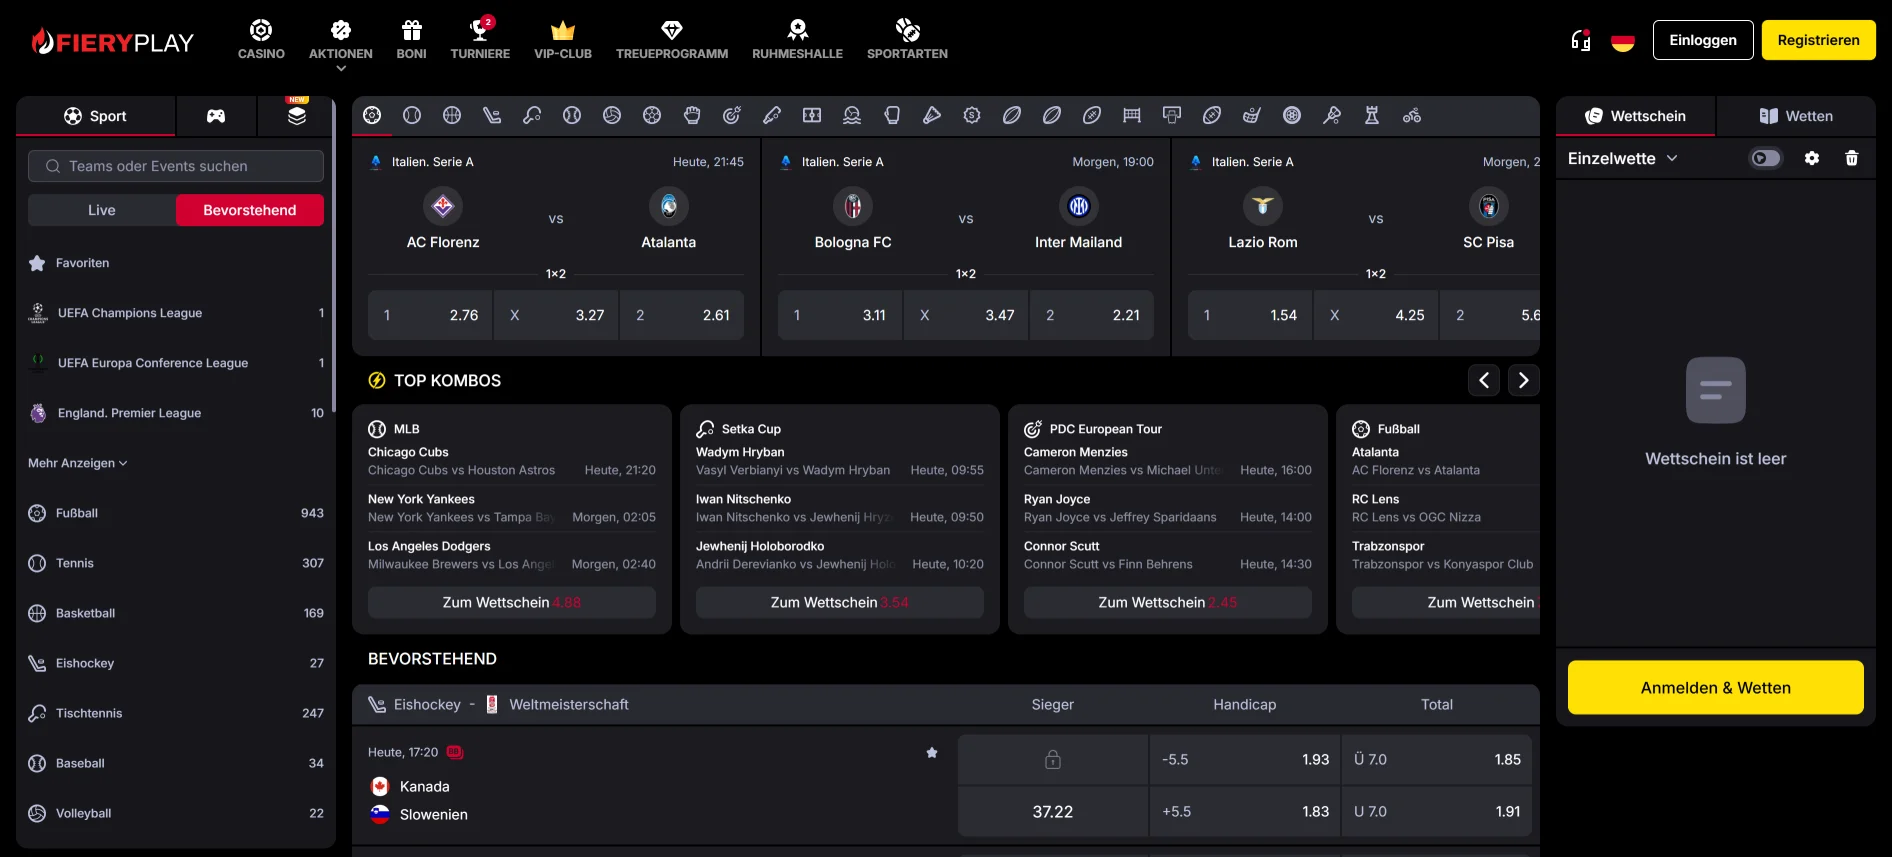Open UEFA Champions League in sidebar
The image size is (1892, 857).
click(176, 313)
